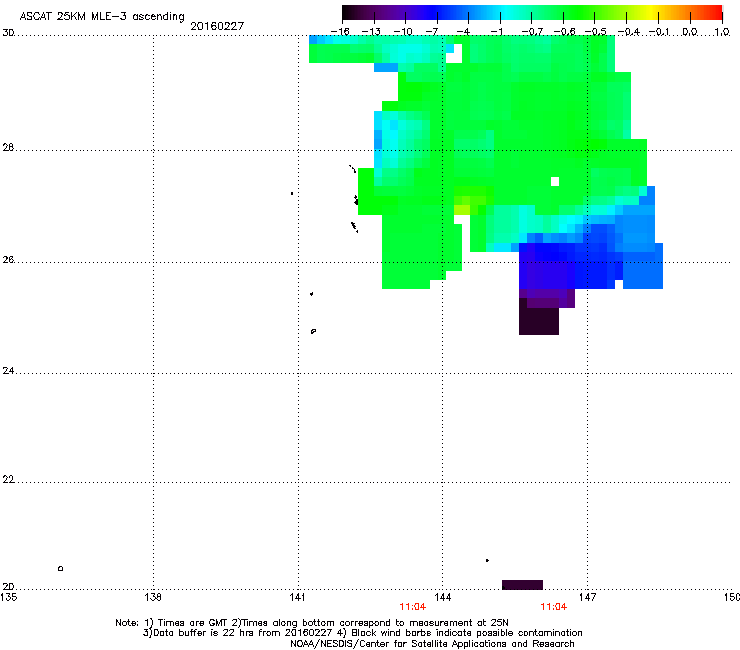Click the 'Times are GMT' note line

pyautogui.click(x=311, y=623)
